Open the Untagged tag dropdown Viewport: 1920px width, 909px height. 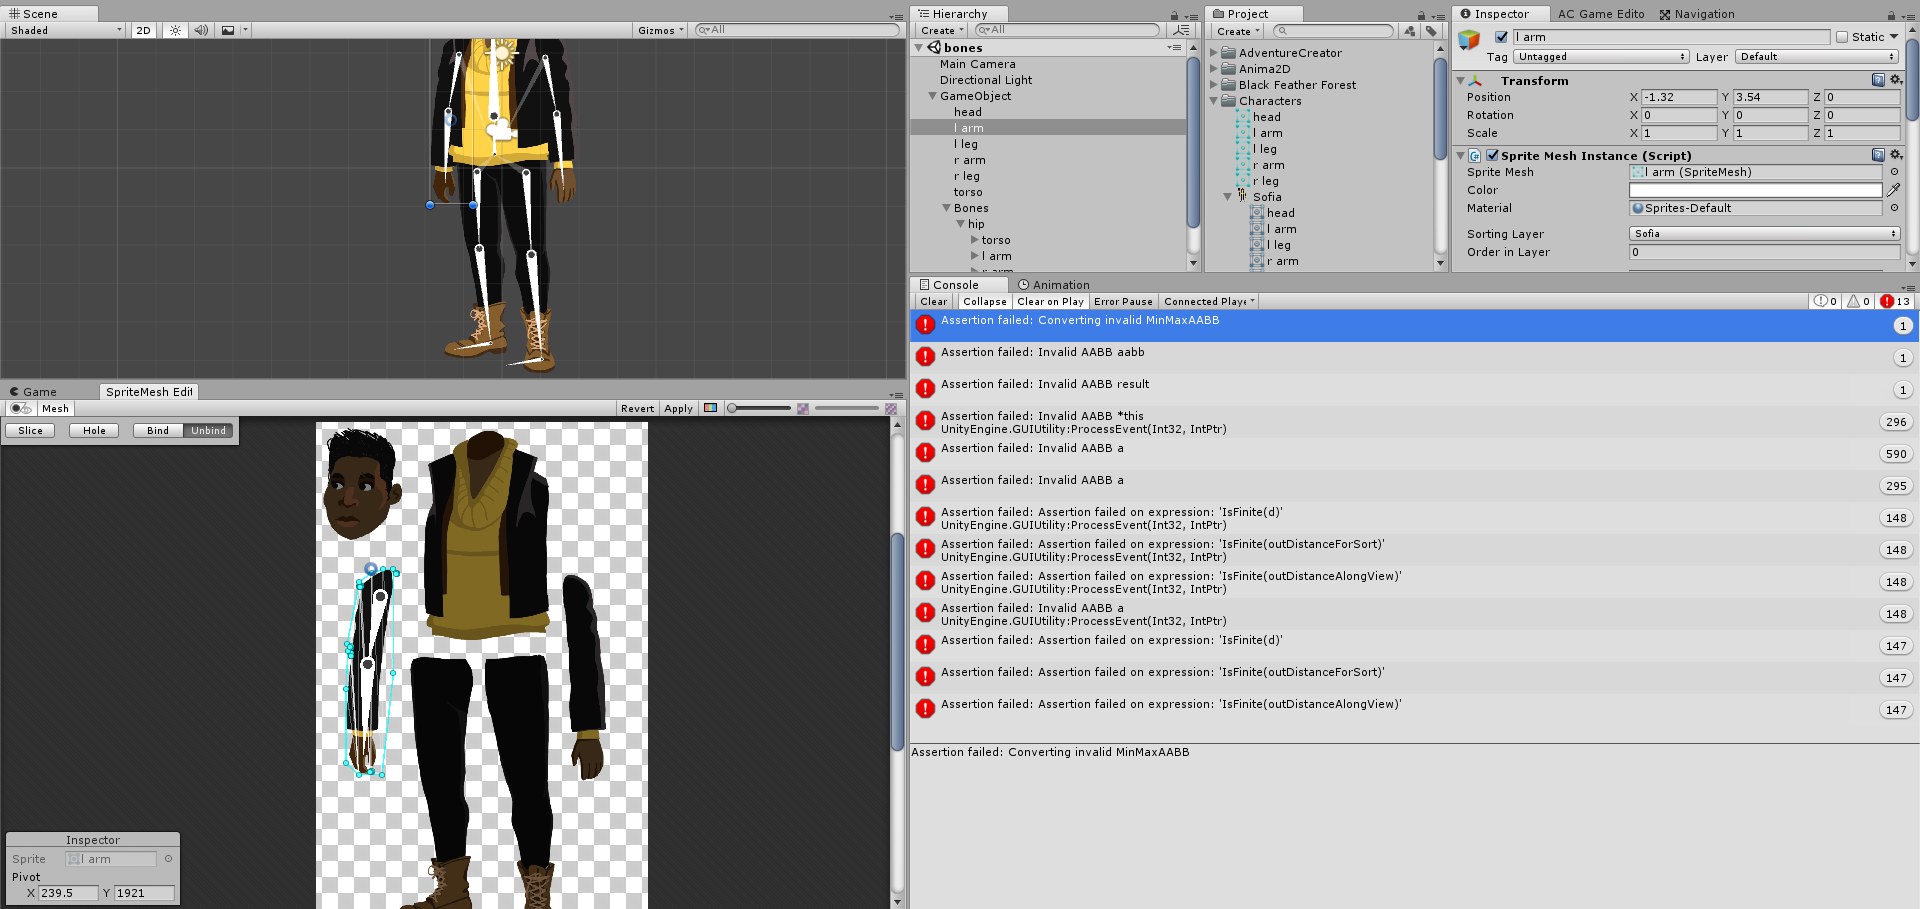pyautogui.click(x=1600, y=57)
